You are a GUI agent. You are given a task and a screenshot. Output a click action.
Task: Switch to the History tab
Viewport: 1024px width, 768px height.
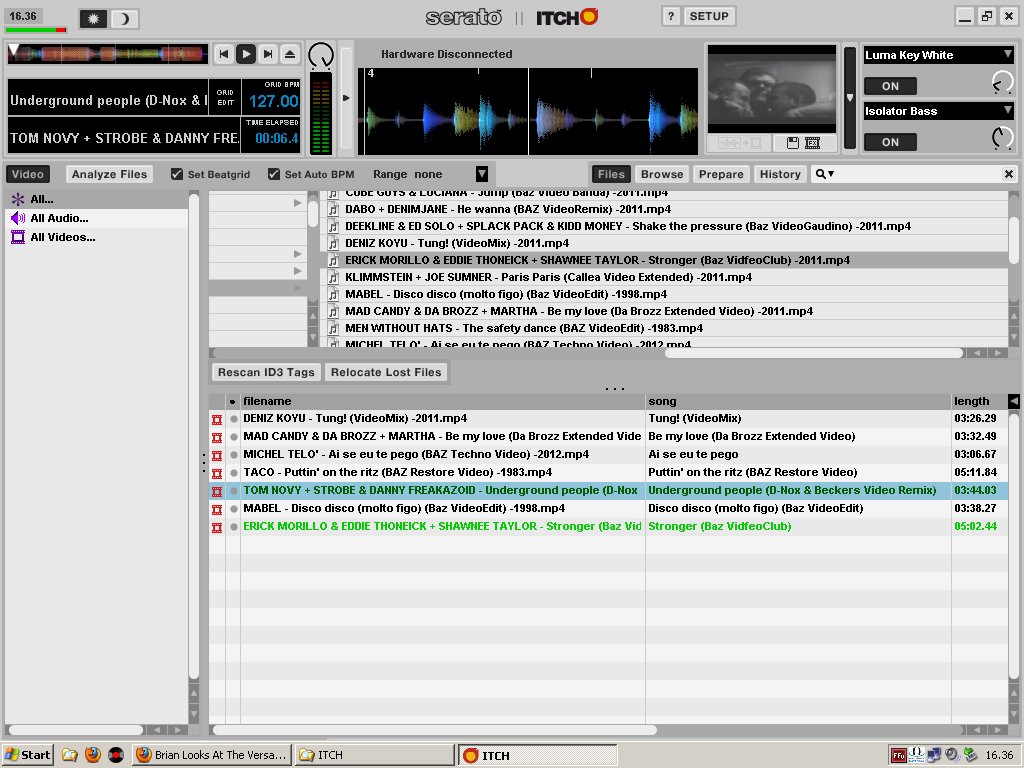(780, 174)
